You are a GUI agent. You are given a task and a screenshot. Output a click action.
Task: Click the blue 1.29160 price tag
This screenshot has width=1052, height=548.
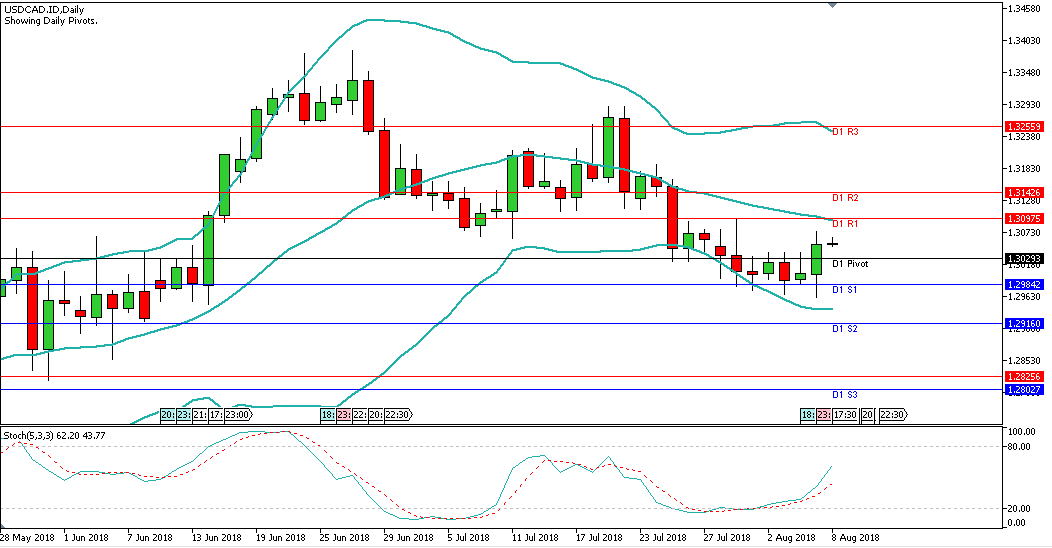pos(1024,324)
